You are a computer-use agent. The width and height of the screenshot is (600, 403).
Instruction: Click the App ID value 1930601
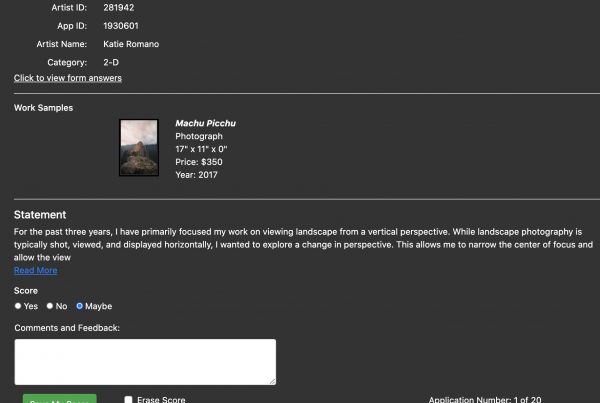coord(121,26)
